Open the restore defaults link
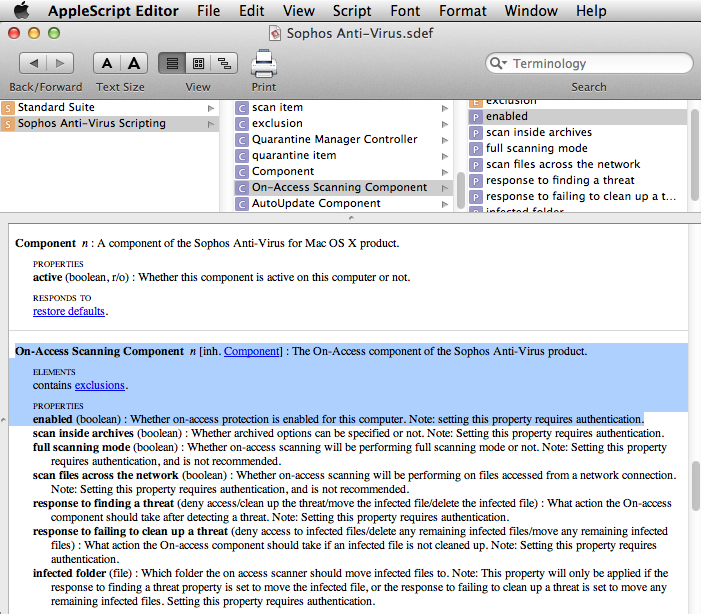 pyautogui.click(x=69, y=311)
